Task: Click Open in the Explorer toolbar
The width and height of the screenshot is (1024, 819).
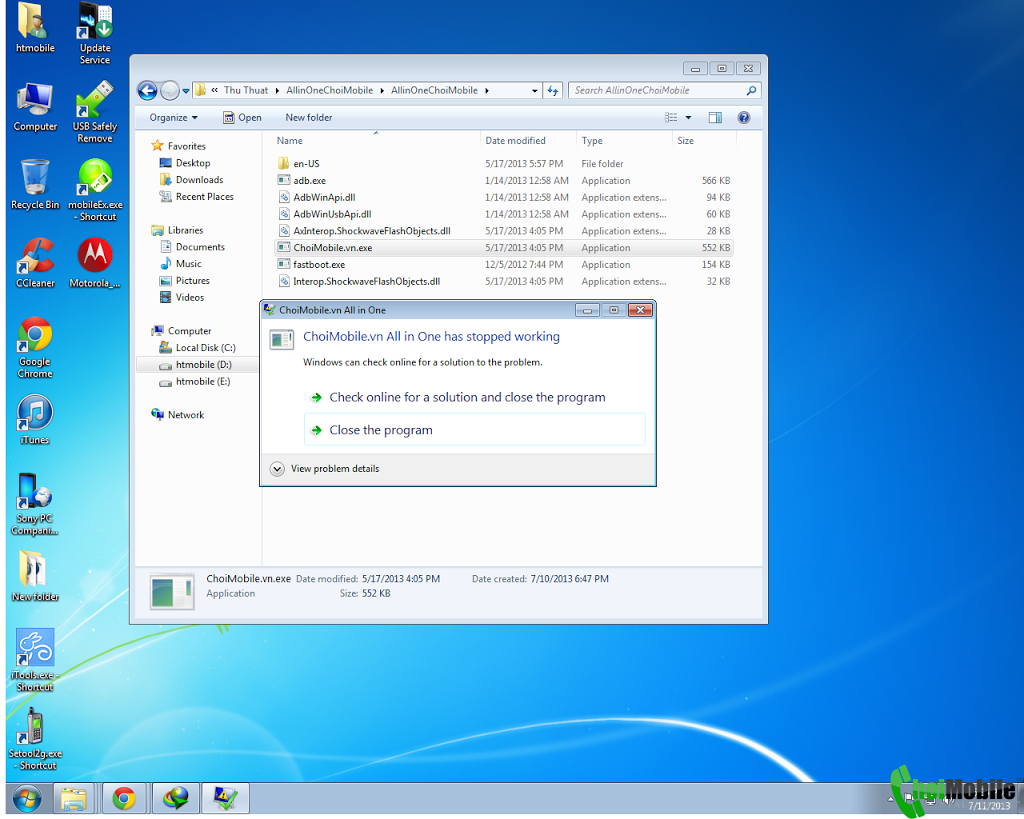Action: pos(242,118)
